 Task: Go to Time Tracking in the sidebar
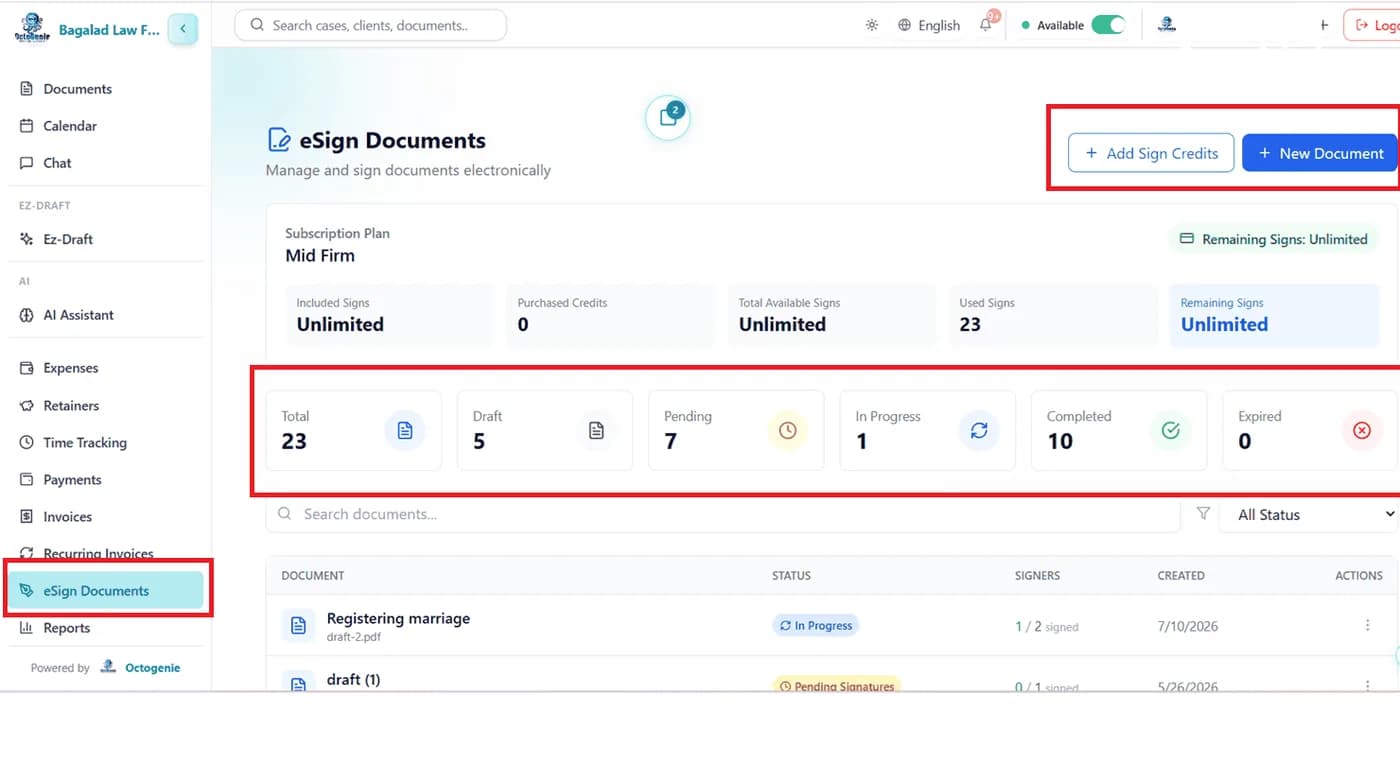point(106,443)
